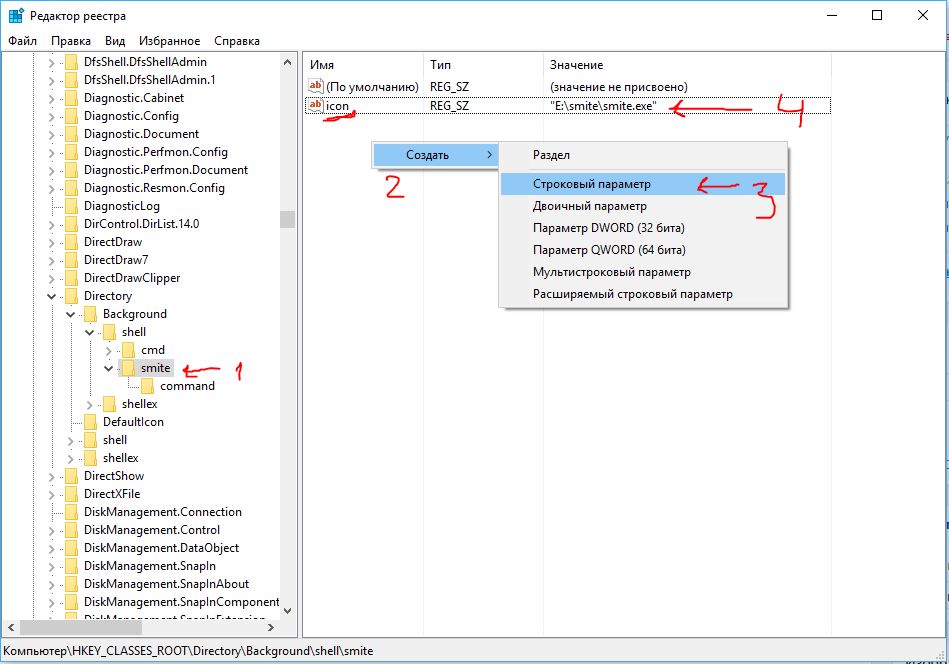This screenshot has width=949, height=664.
Task: Click the folder icon of DiskManagement.SnapIn key
Action: (x=71, y=565)
